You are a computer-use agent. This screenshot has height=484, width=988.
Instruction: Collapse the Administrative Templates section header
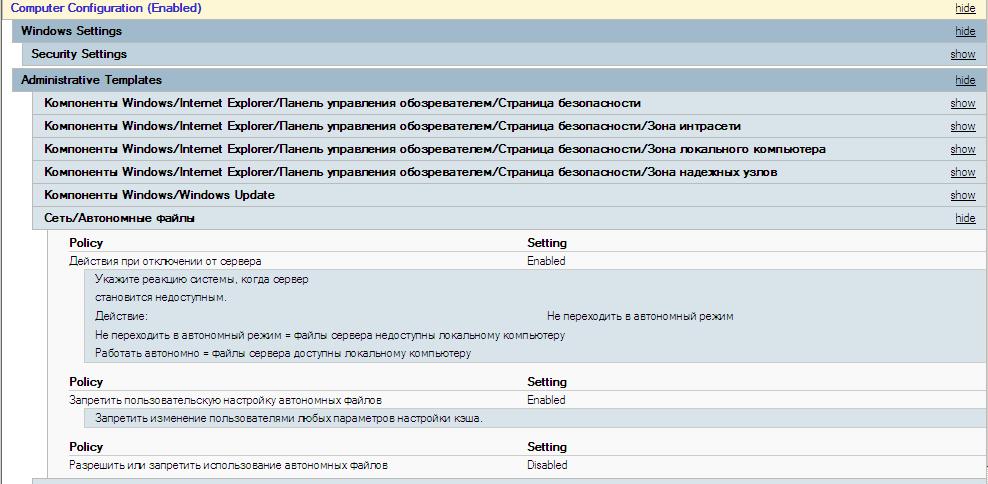[91, 80]
